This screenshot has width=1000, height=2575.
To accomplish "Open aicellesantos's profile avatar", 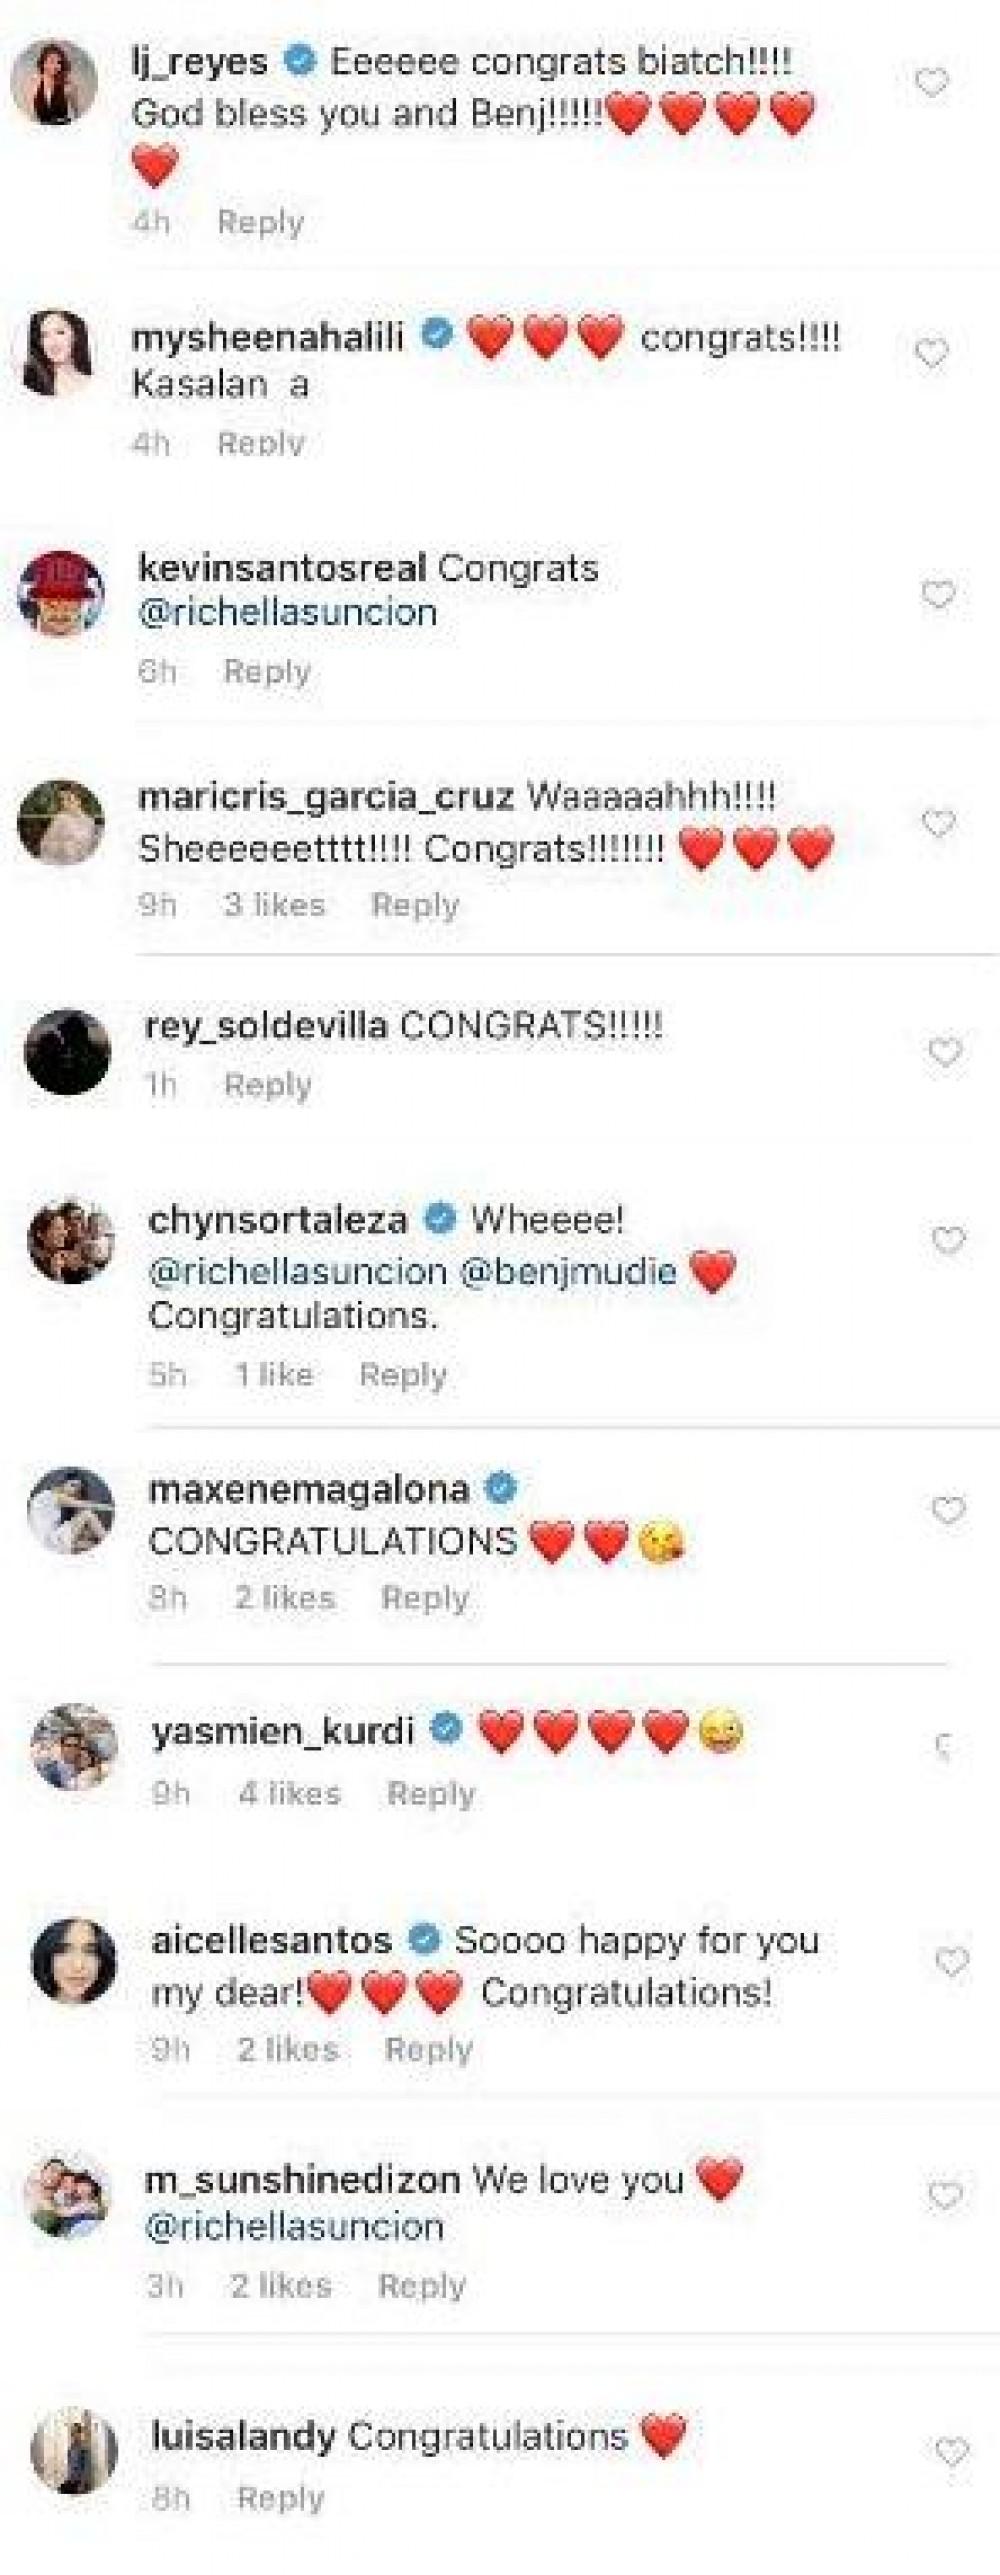I will click(x=75, y=1963).
